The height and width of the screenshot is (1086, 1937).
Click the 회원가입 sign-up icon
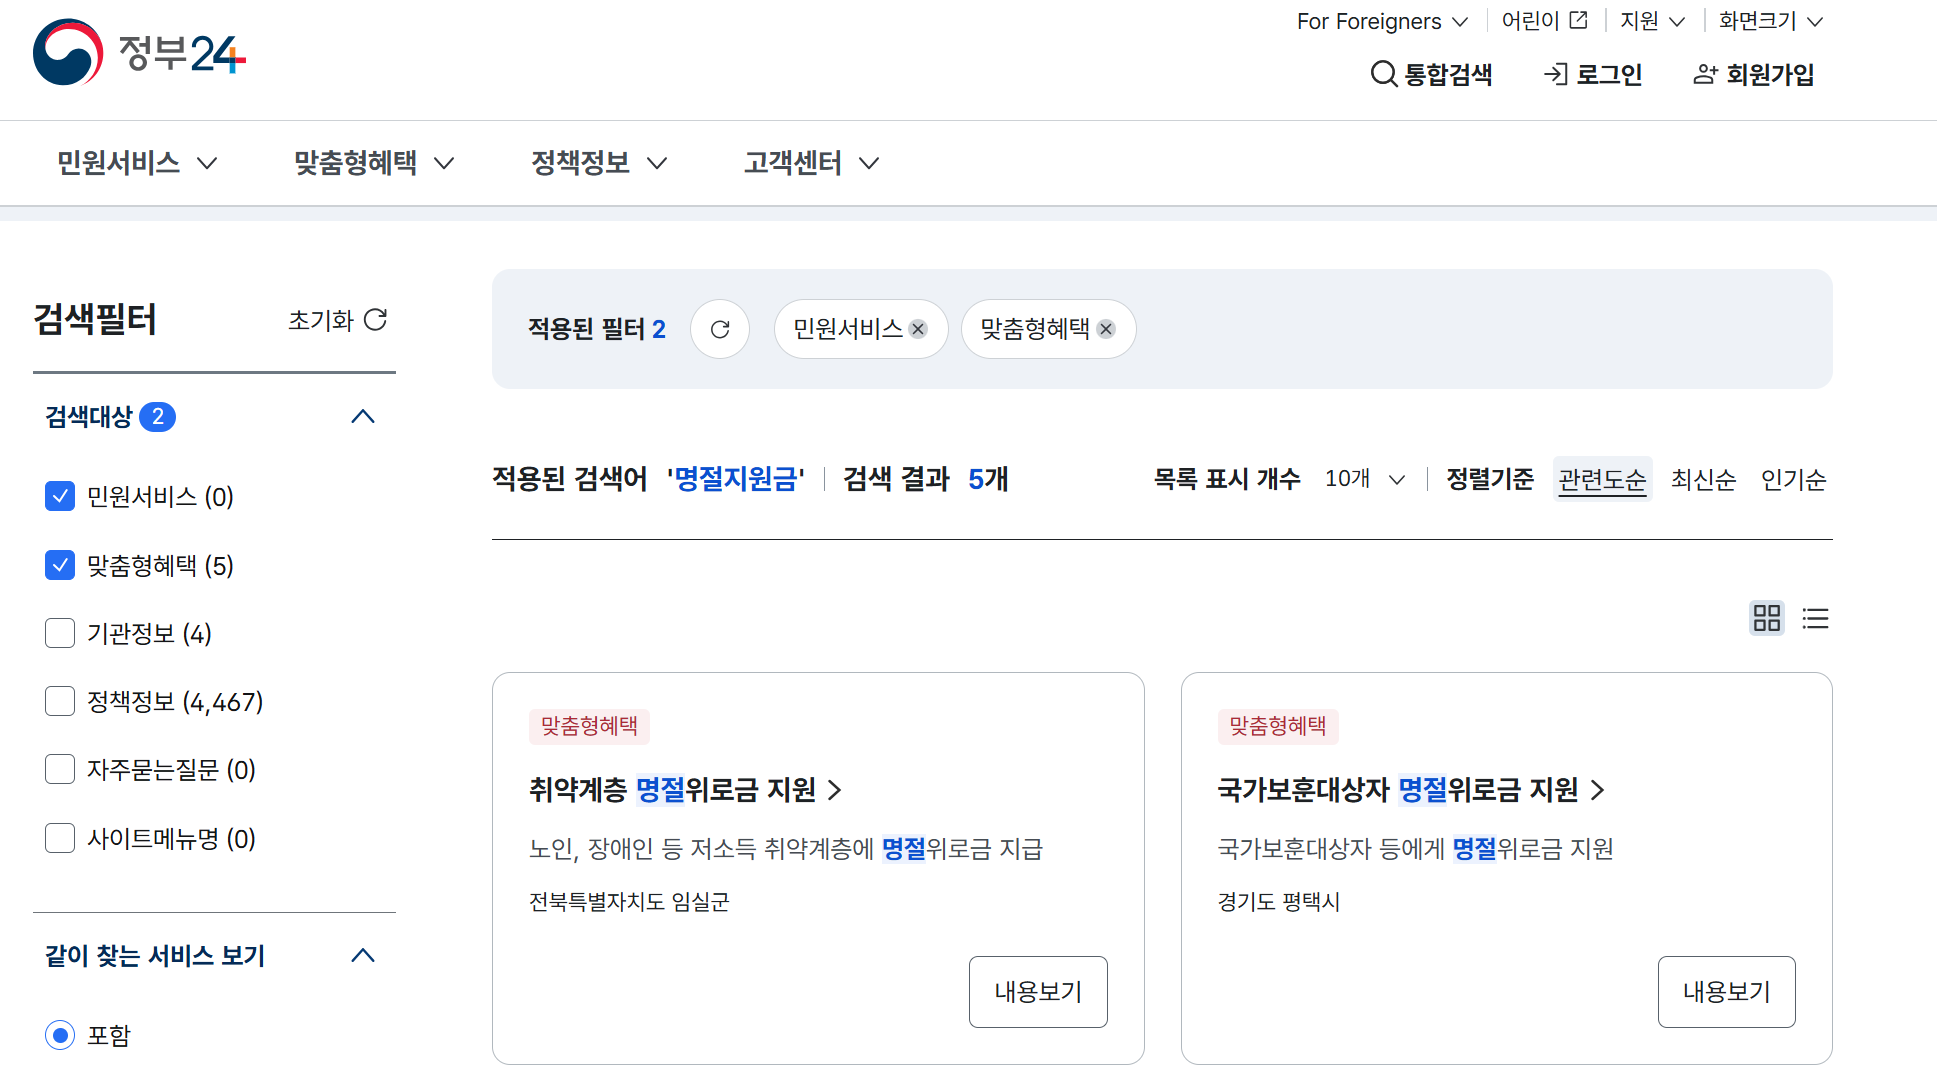(x=1705, y=74)
